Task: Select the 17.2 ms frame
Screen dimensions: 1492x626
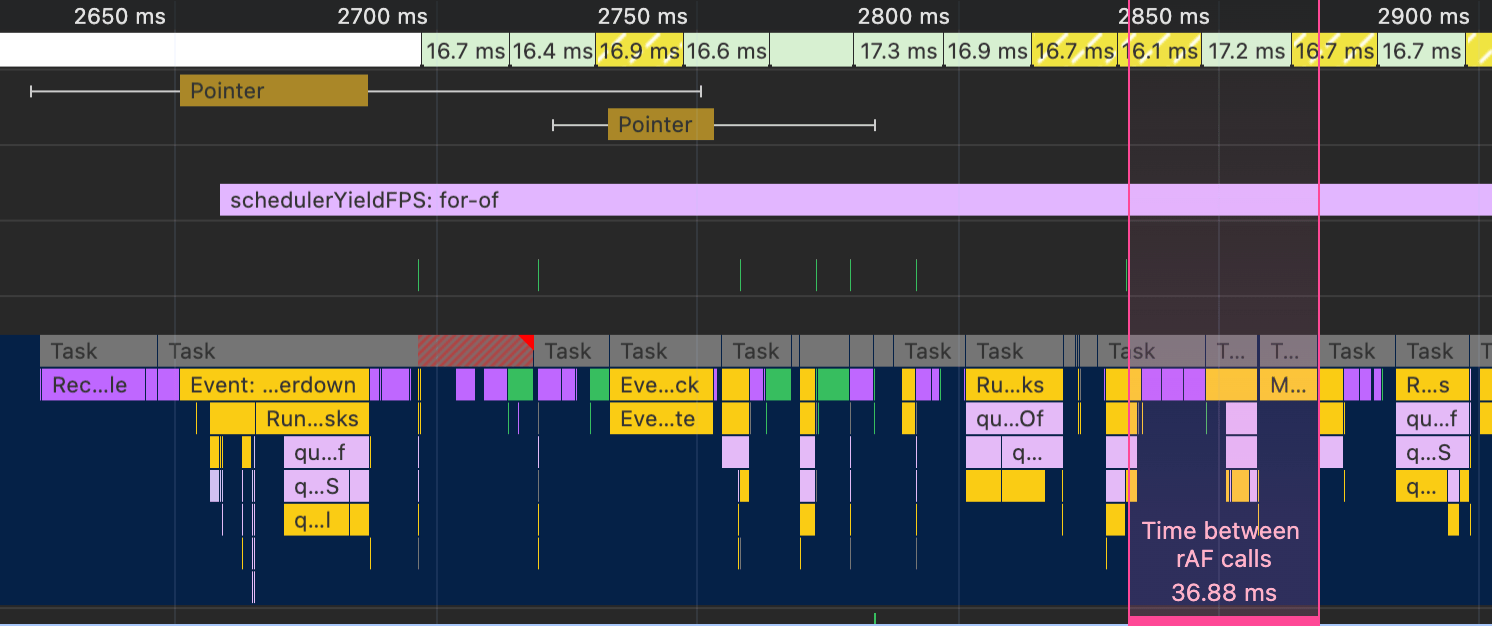Action: coord(1246,50)
